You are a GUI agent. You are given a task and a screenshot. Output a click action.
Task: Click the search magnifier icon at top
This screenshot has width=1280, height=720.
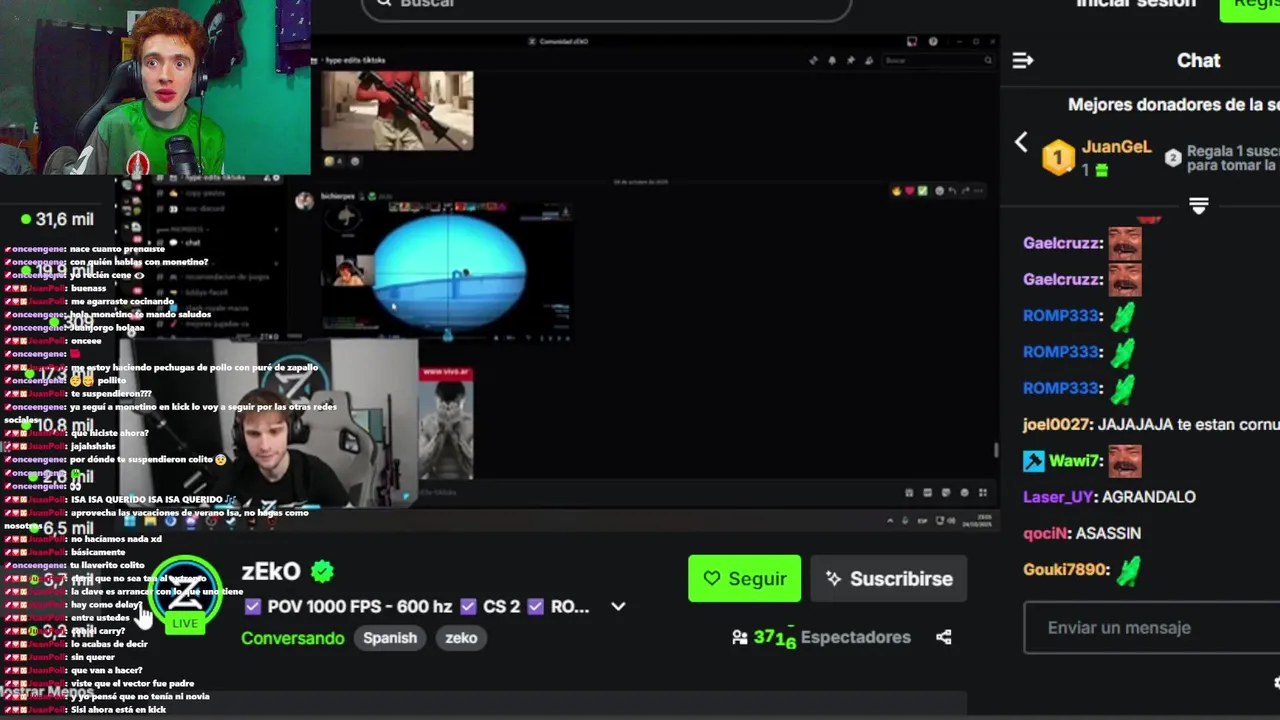(x=383, y=4)
